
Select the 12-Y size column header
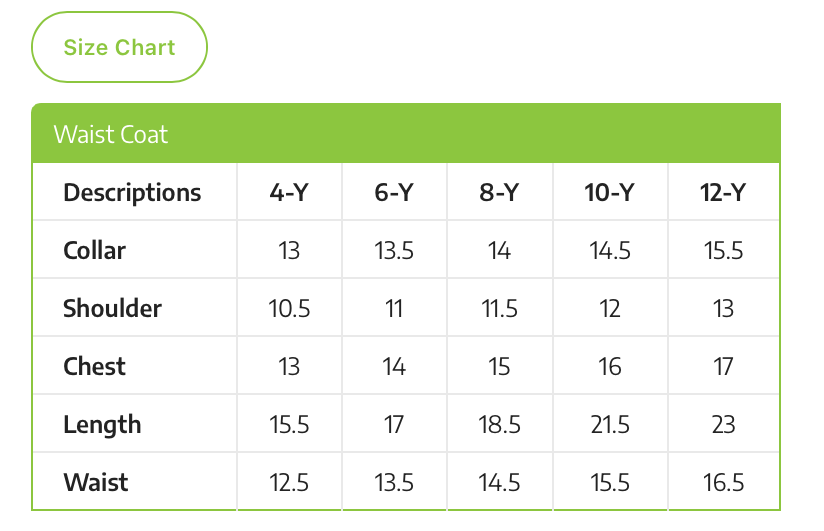pos(723,192)
